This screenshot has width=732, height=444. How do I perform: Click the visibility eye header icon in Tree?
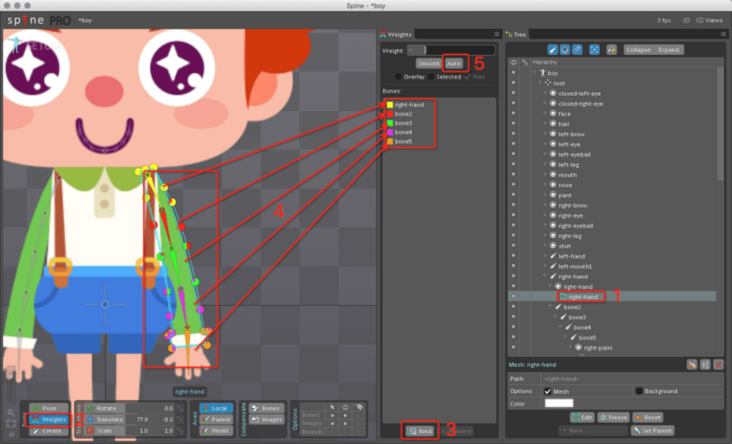coord(514,62)
